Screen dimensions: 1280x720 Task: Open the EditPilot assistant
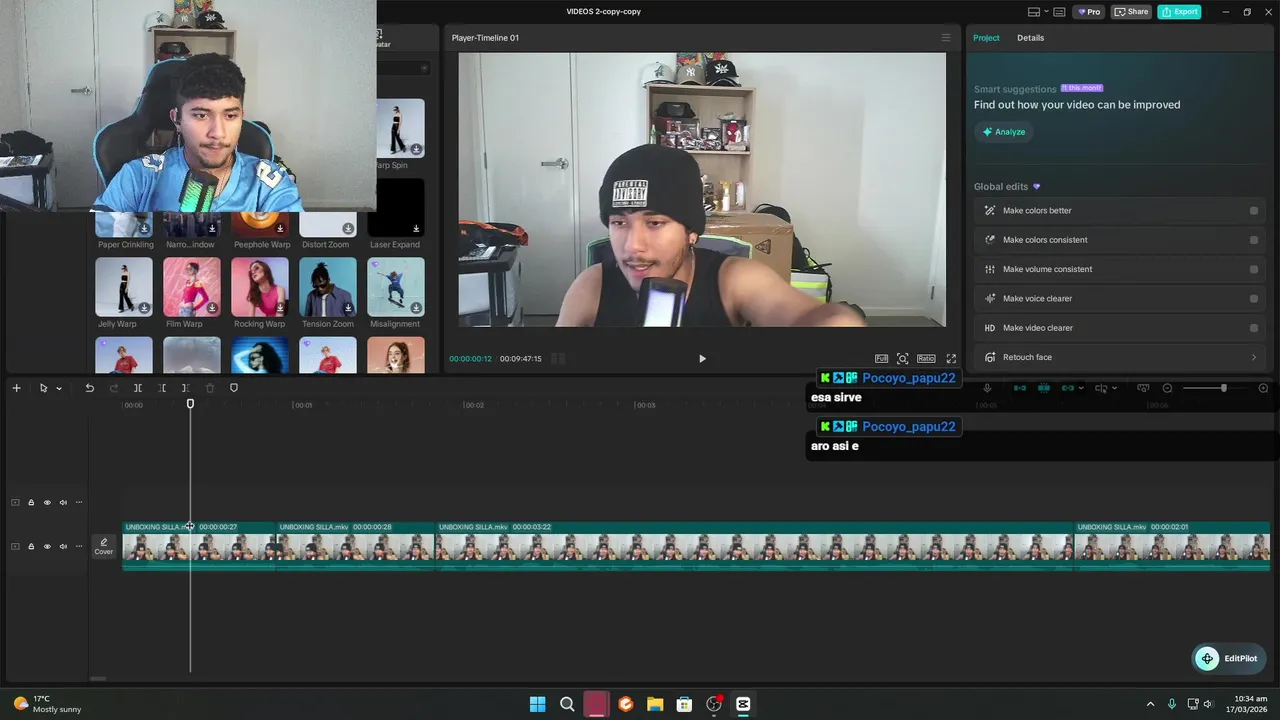coord(1230,659)
